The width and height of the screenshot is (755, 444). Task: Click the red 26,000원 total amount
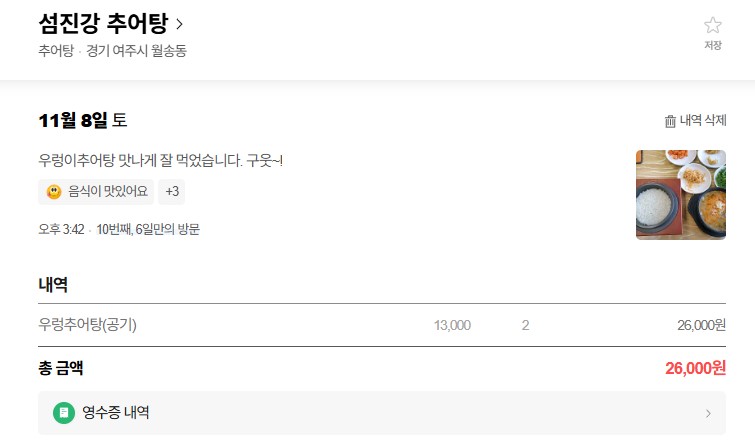coord(695,368)
